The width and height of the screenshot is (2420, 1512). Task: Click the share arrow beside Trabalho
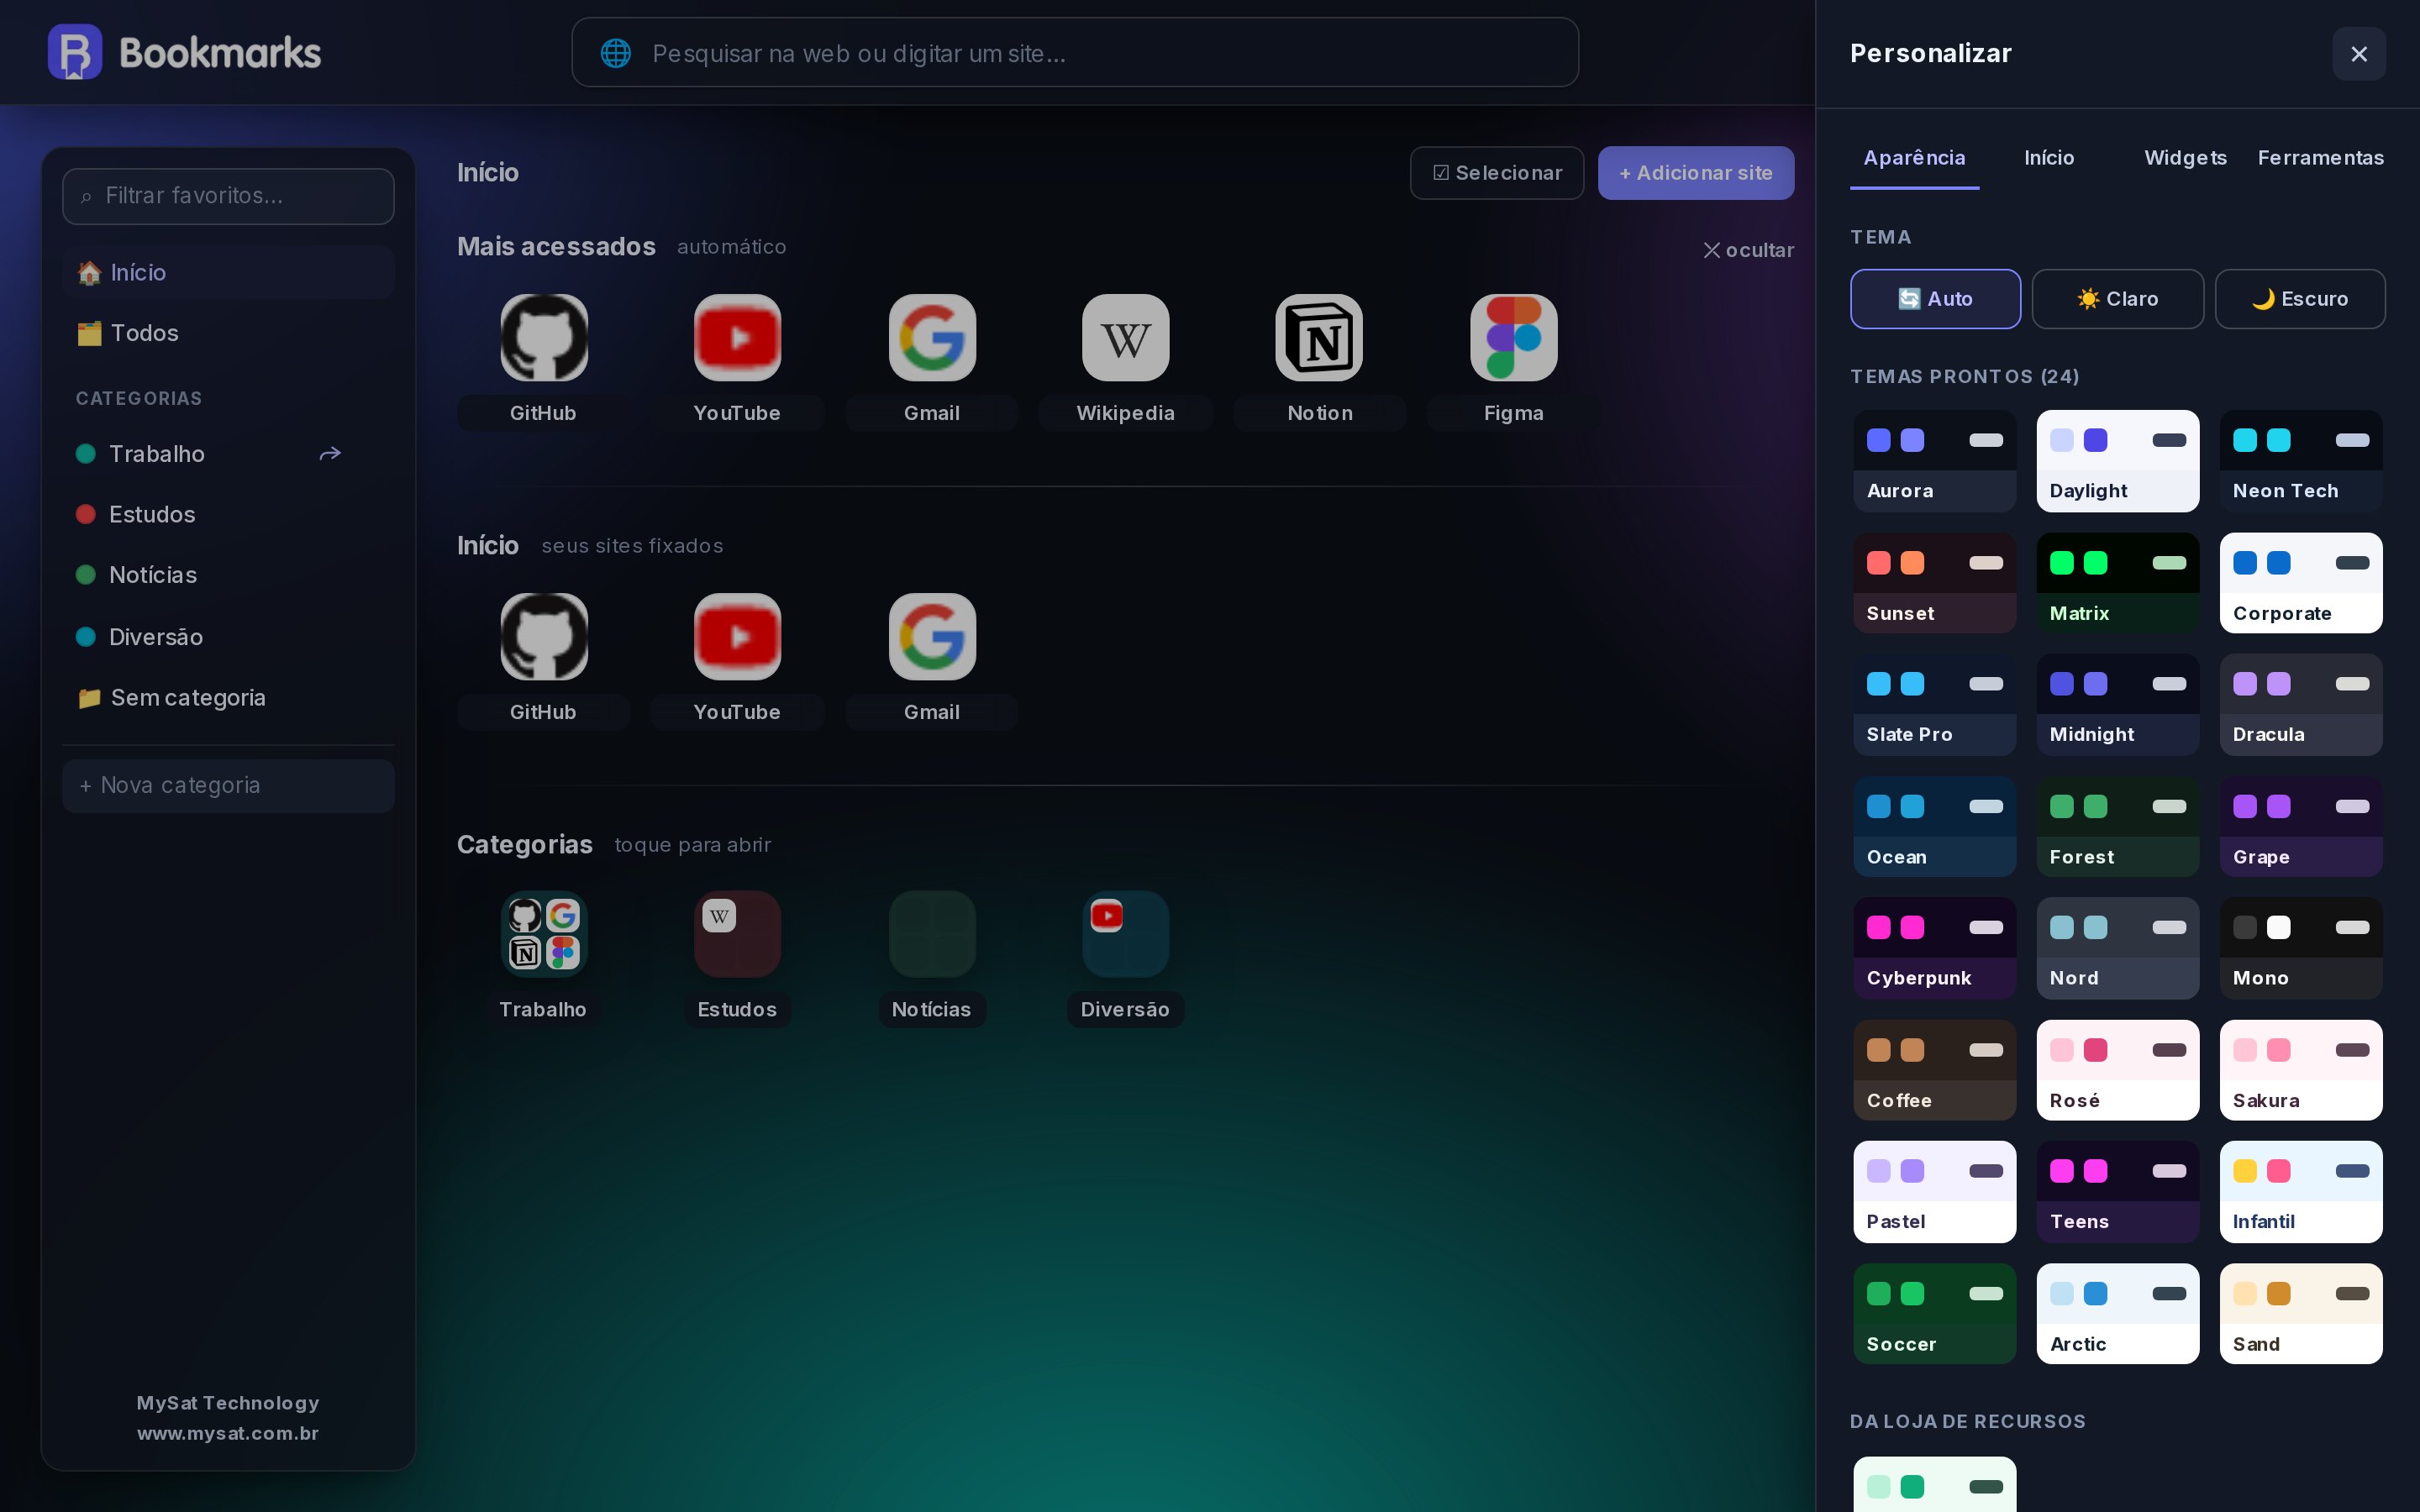point(330,454)
